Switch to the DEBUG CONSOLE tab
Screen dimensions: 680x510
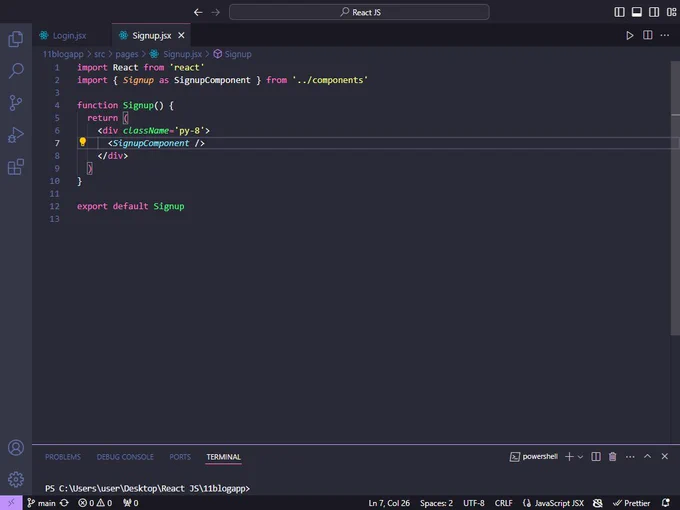[125, 457]
